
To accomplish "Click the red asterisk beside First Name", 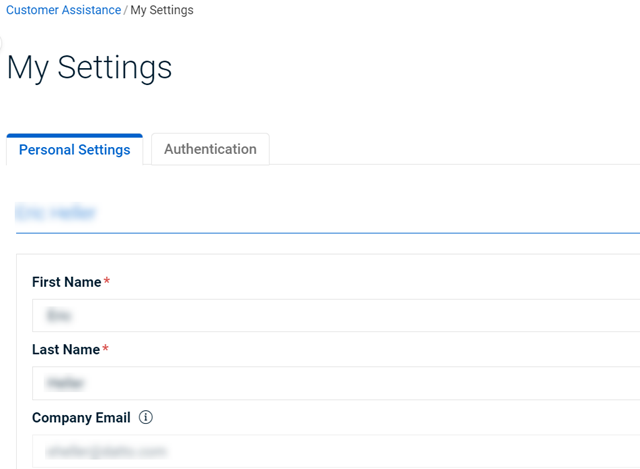I will click(107, 283).
